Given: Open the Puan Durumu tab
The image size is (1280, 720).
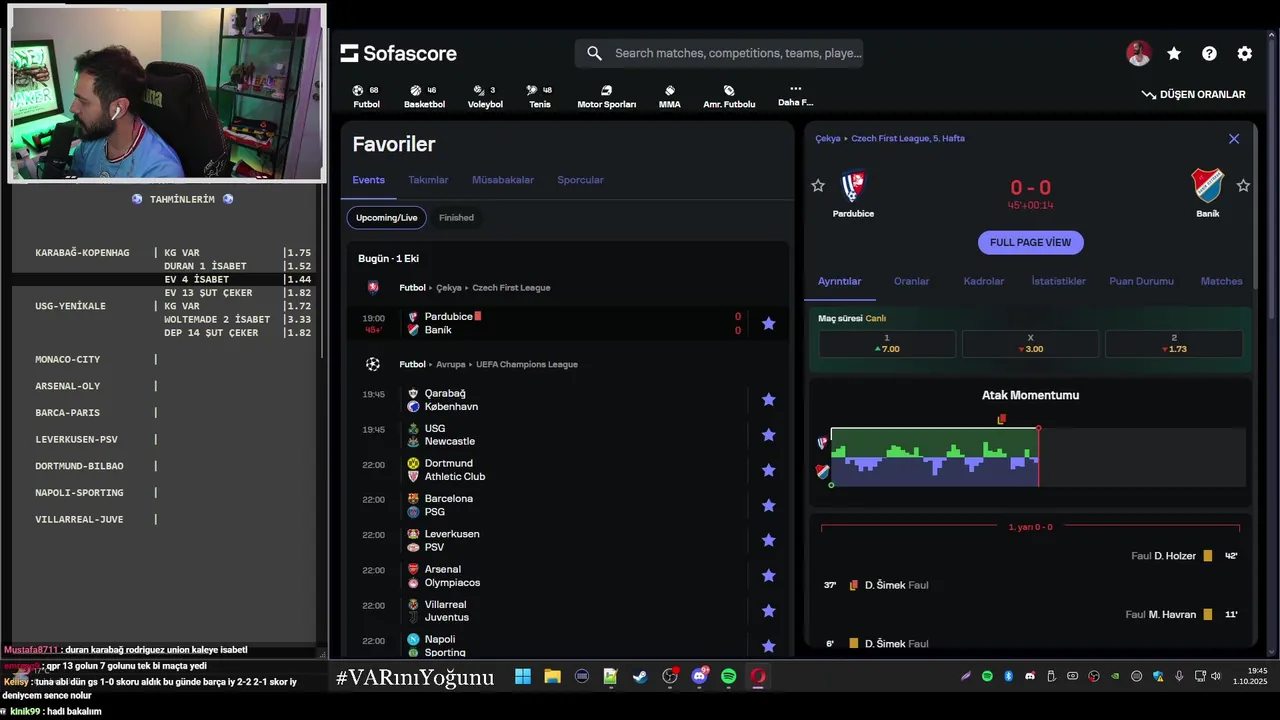Looking at the screenshot, I should pyautogui.click(x=1141, y=281).
